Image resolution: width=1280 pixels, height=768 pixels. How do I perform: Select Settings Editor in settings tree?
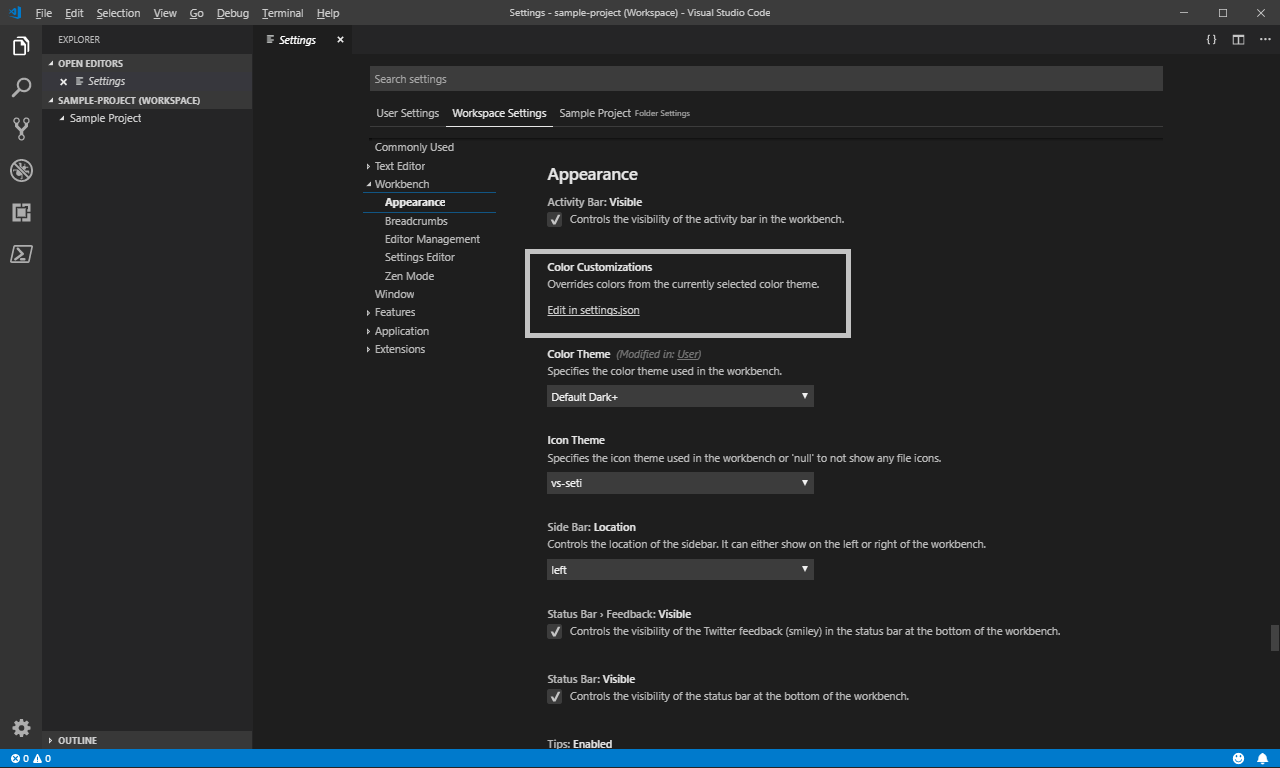pos(419,257)
